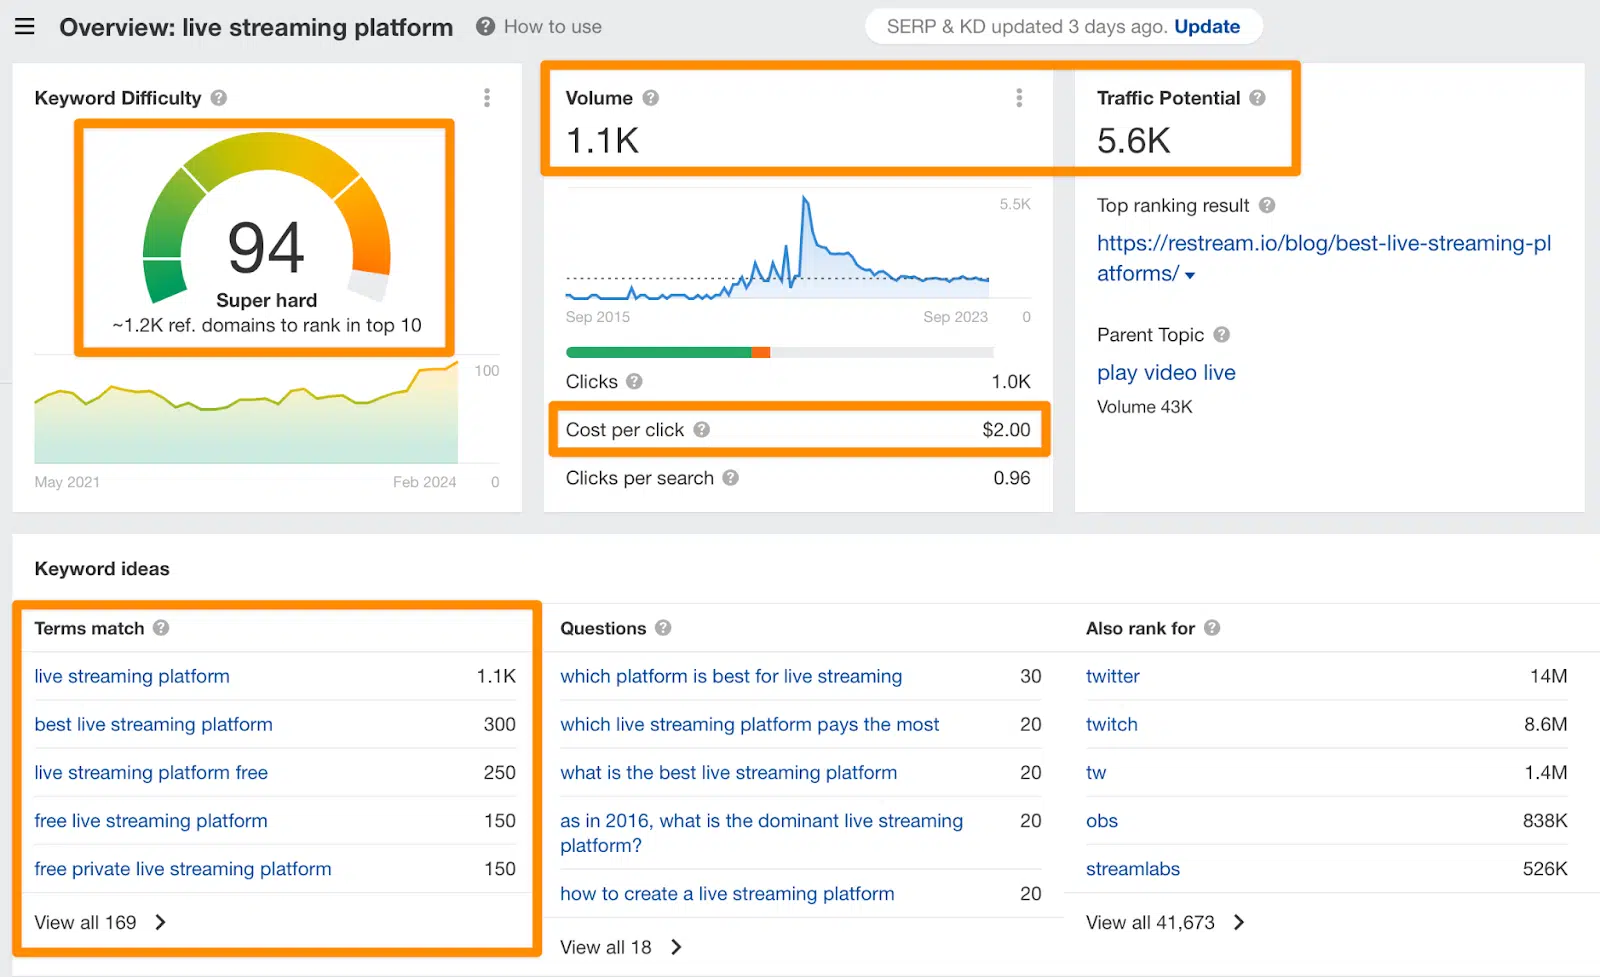Click the Clicks help icon

click(635, 381)
